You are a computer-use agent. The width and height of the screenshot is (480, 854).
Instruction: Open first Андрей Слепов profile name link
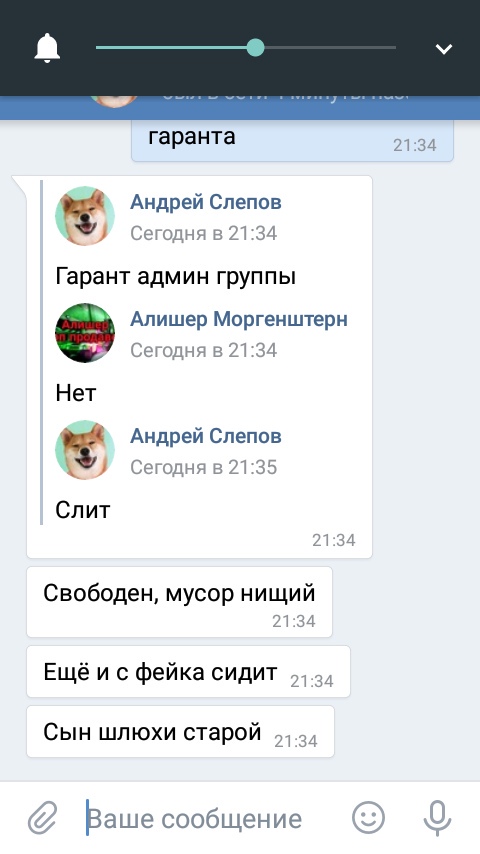(206, 202)
